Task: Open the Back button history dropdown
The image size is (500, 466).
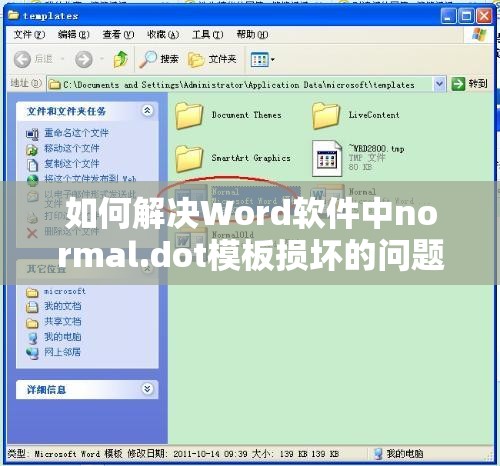Action: click(x=62, y=59)
